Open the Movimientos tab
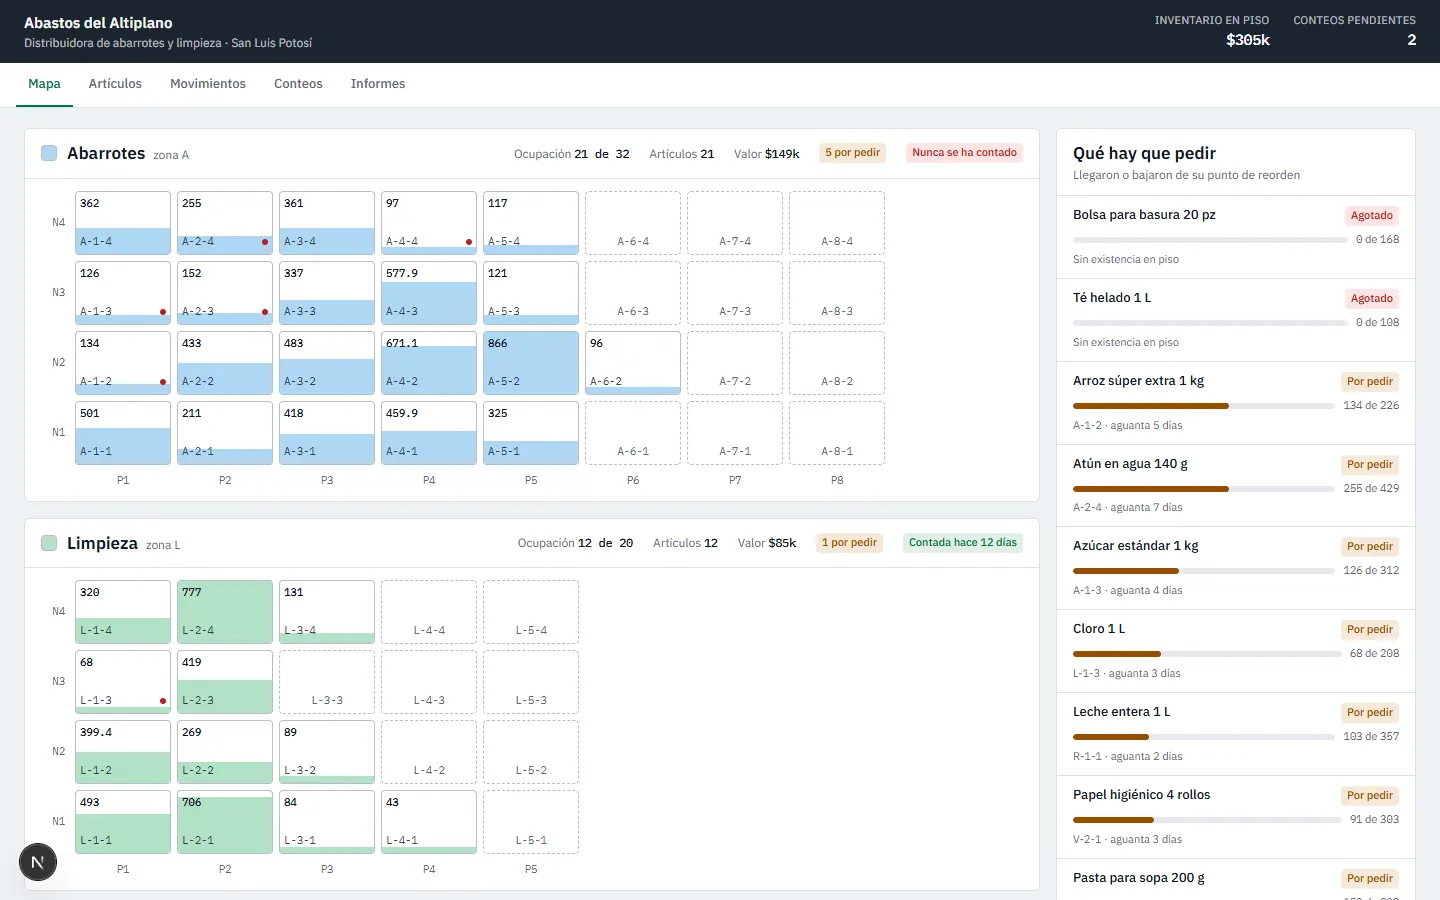 (208, 84)
